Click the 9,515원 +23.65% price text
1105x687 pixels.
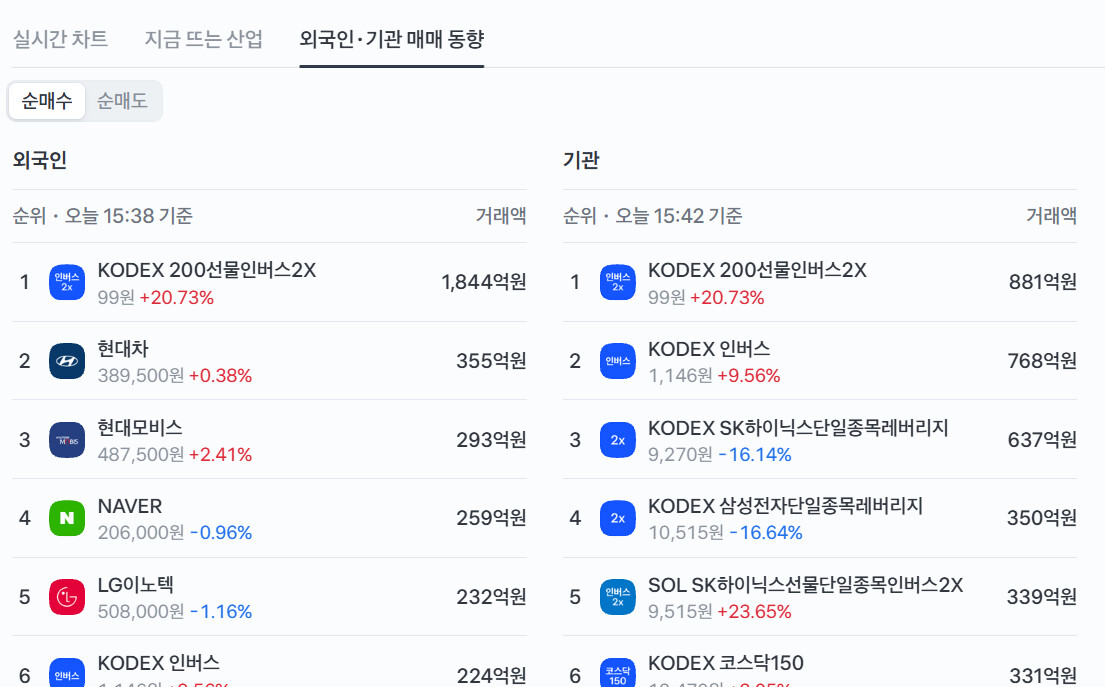click(720, 612)
